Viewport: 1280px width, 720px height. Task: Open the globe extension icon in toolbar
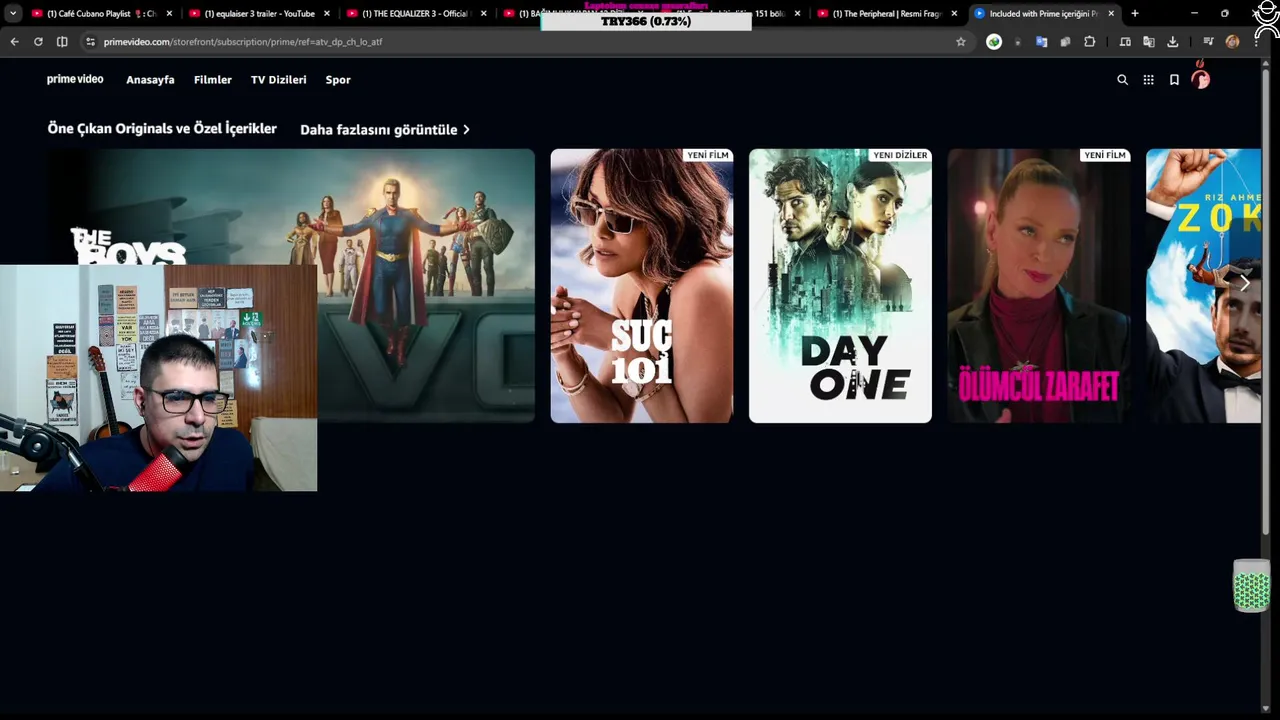coord(994,42)
